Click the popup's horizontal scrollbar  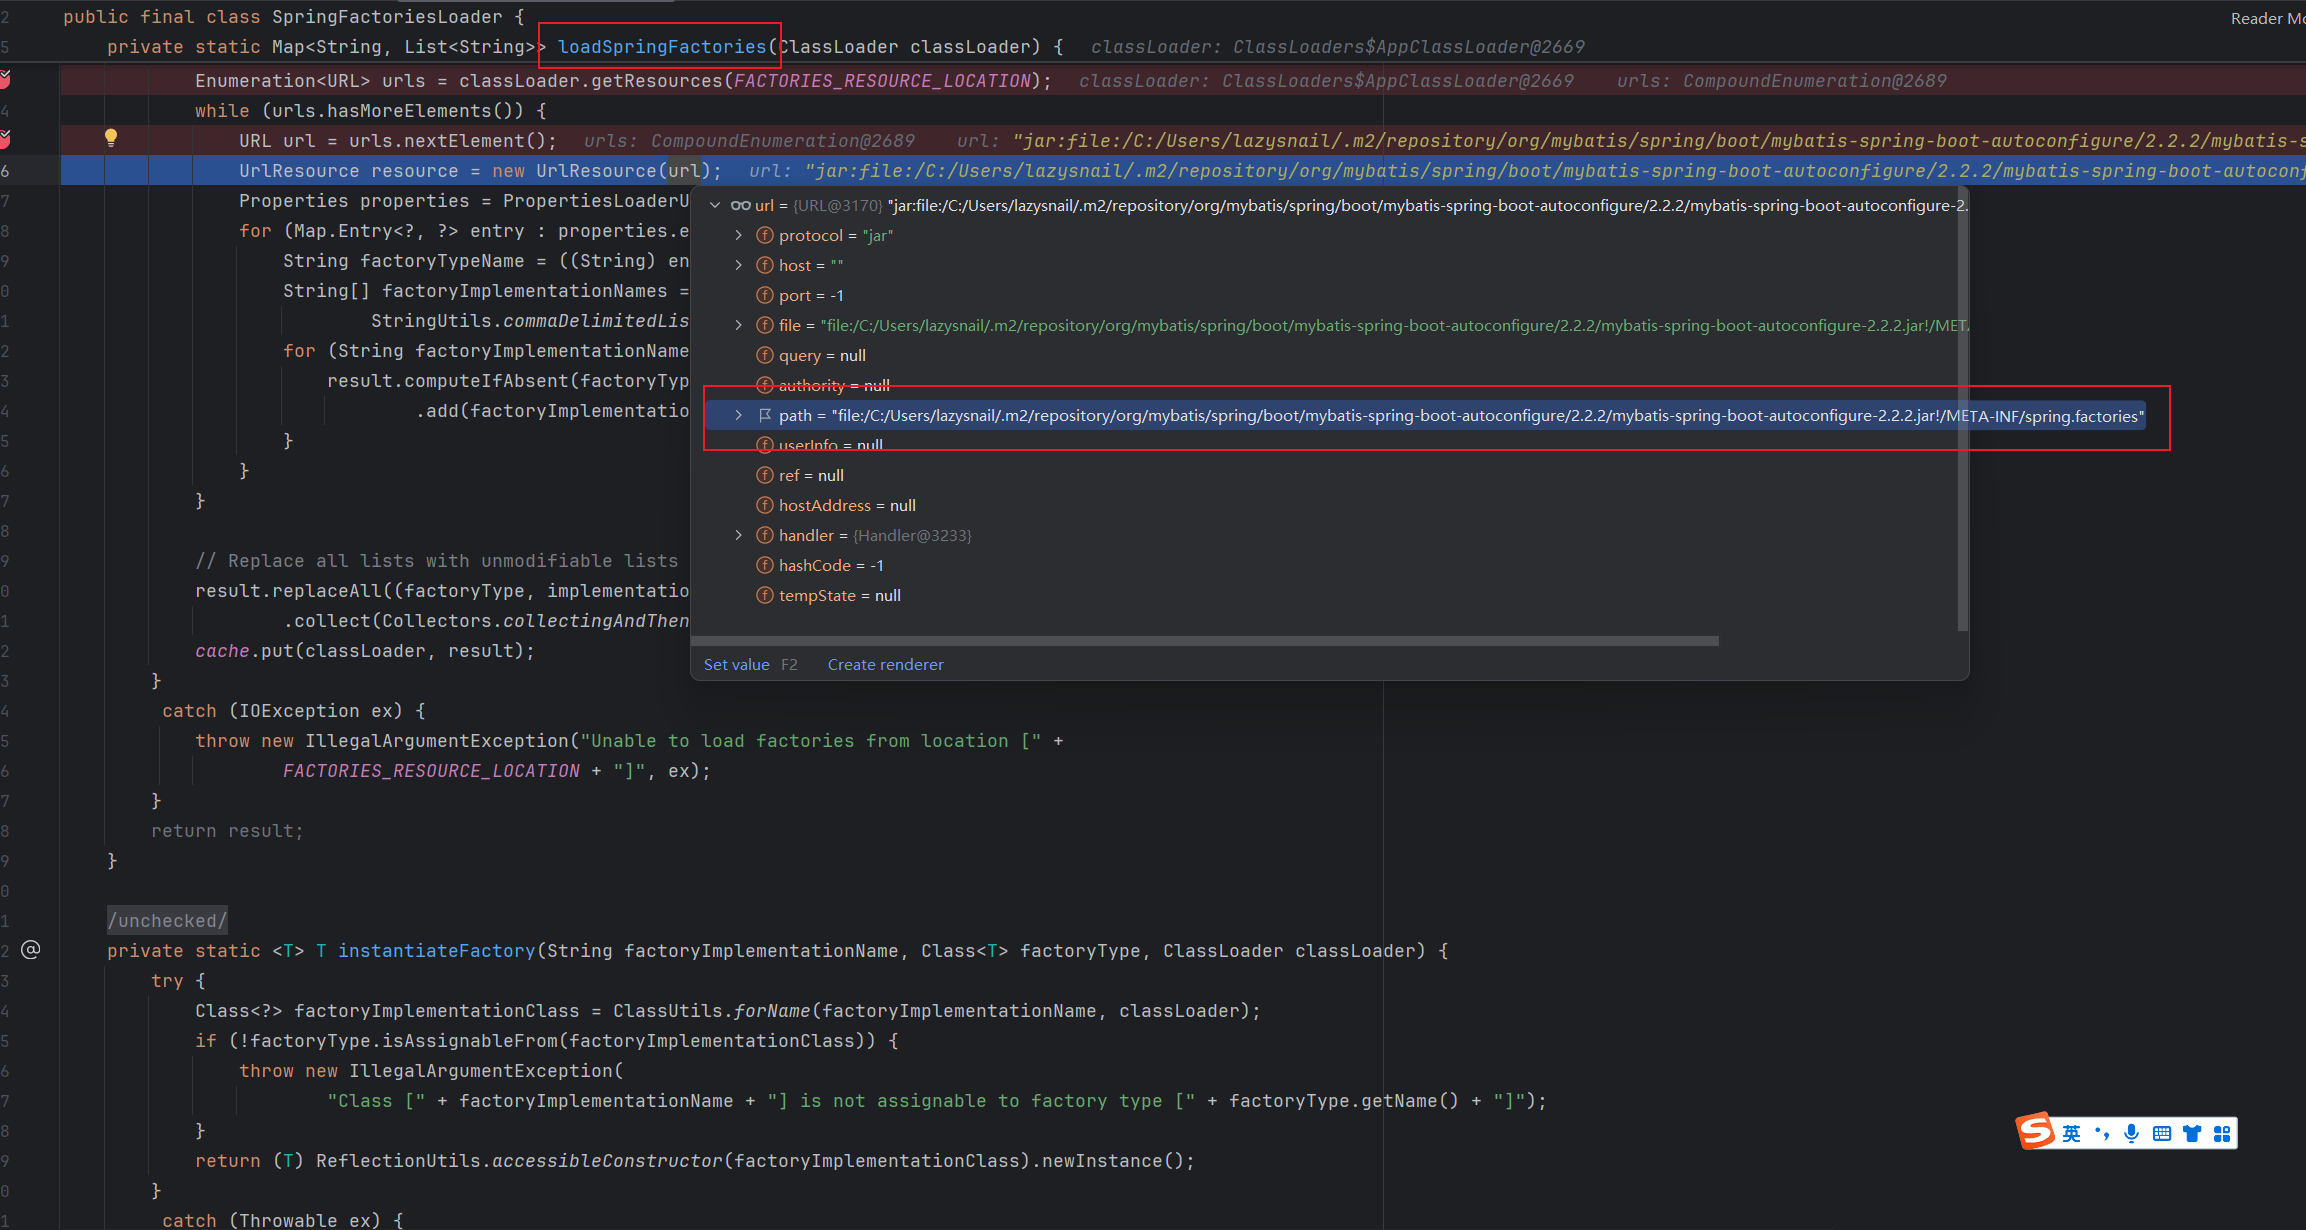coord(1205,641)
